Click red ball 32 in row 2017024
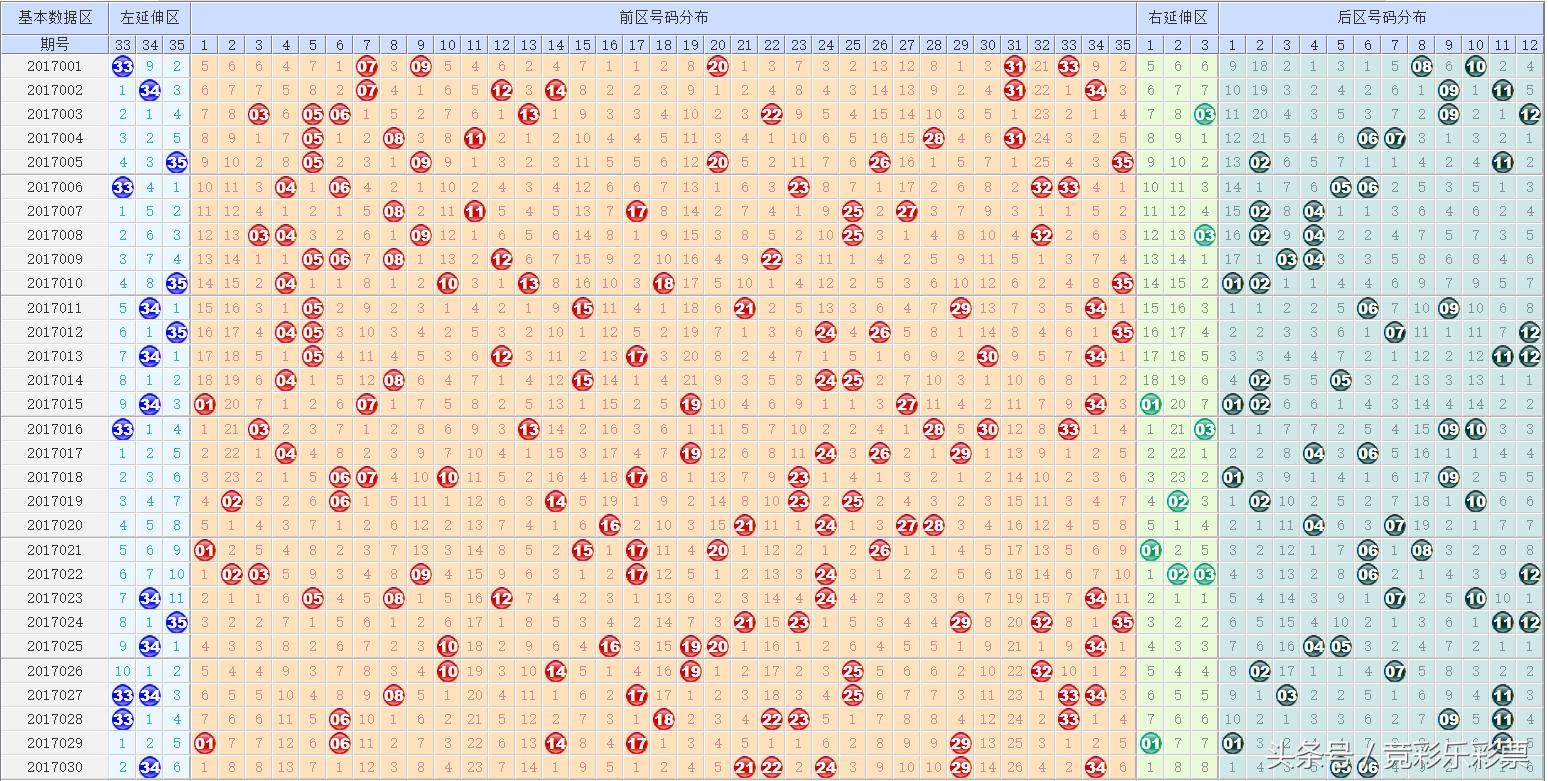 (1041, 622)
